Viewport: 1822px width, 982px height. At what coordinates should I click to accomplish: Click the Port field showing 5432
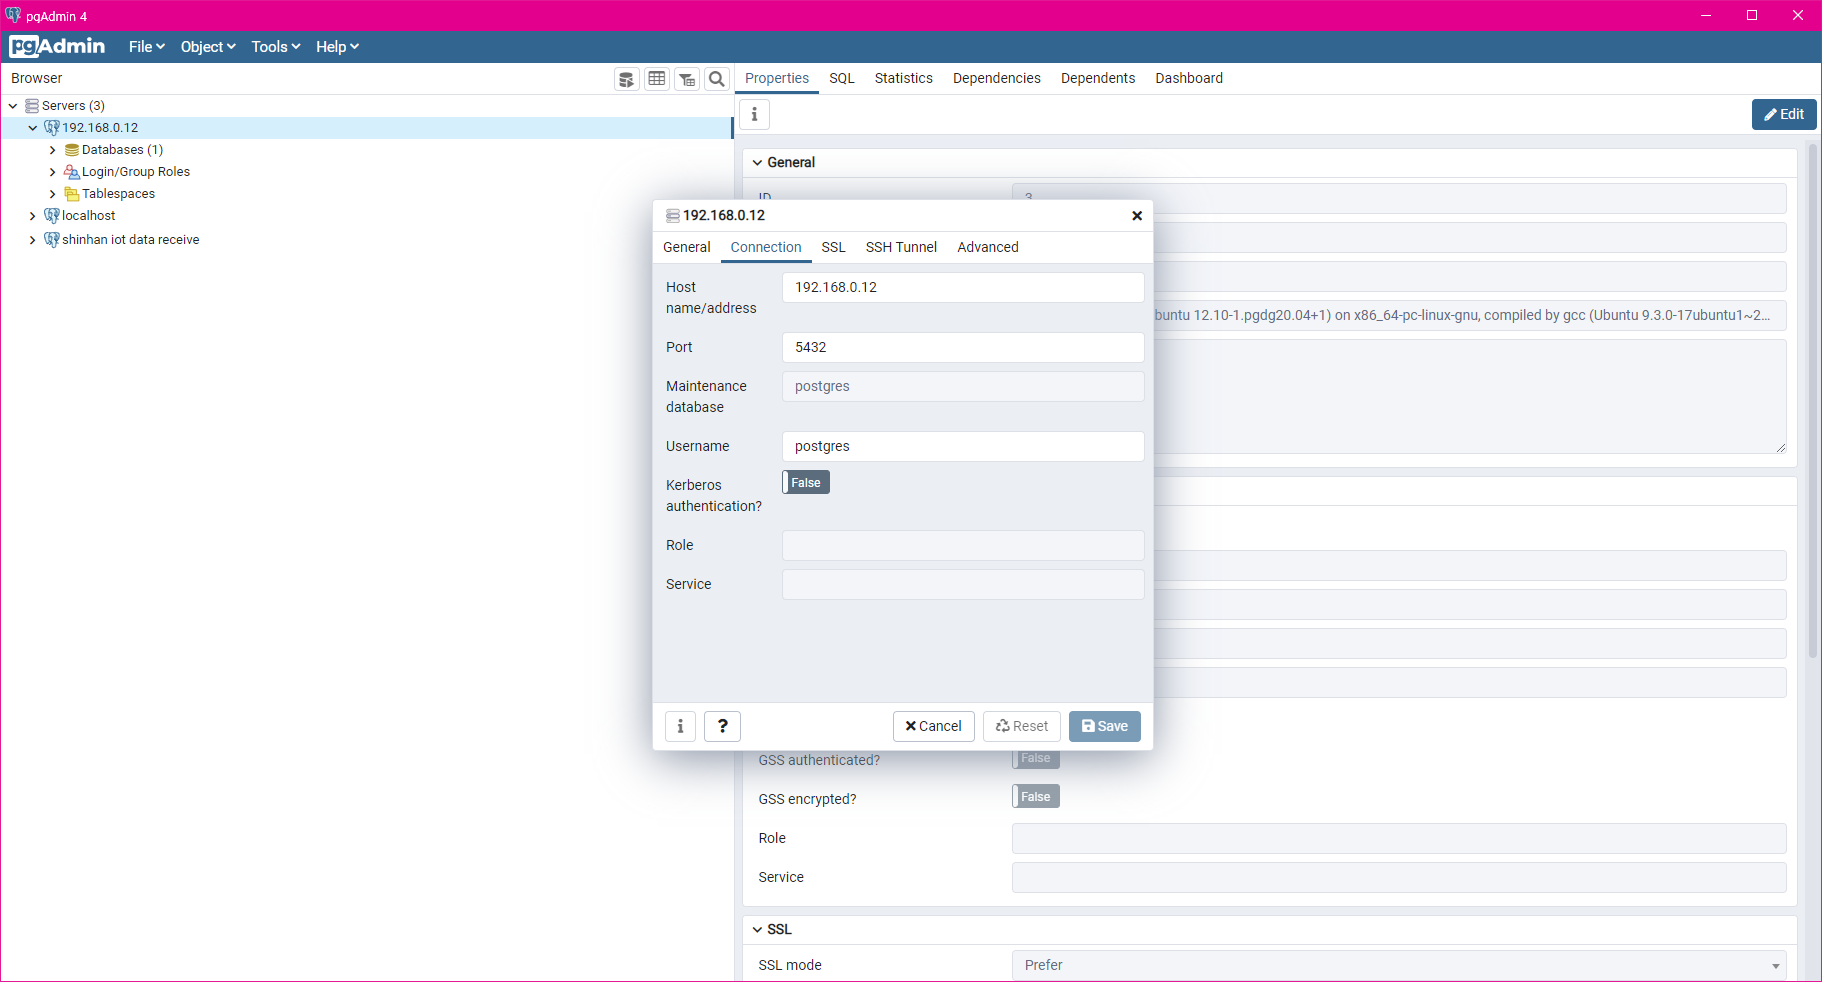point(963,348)
